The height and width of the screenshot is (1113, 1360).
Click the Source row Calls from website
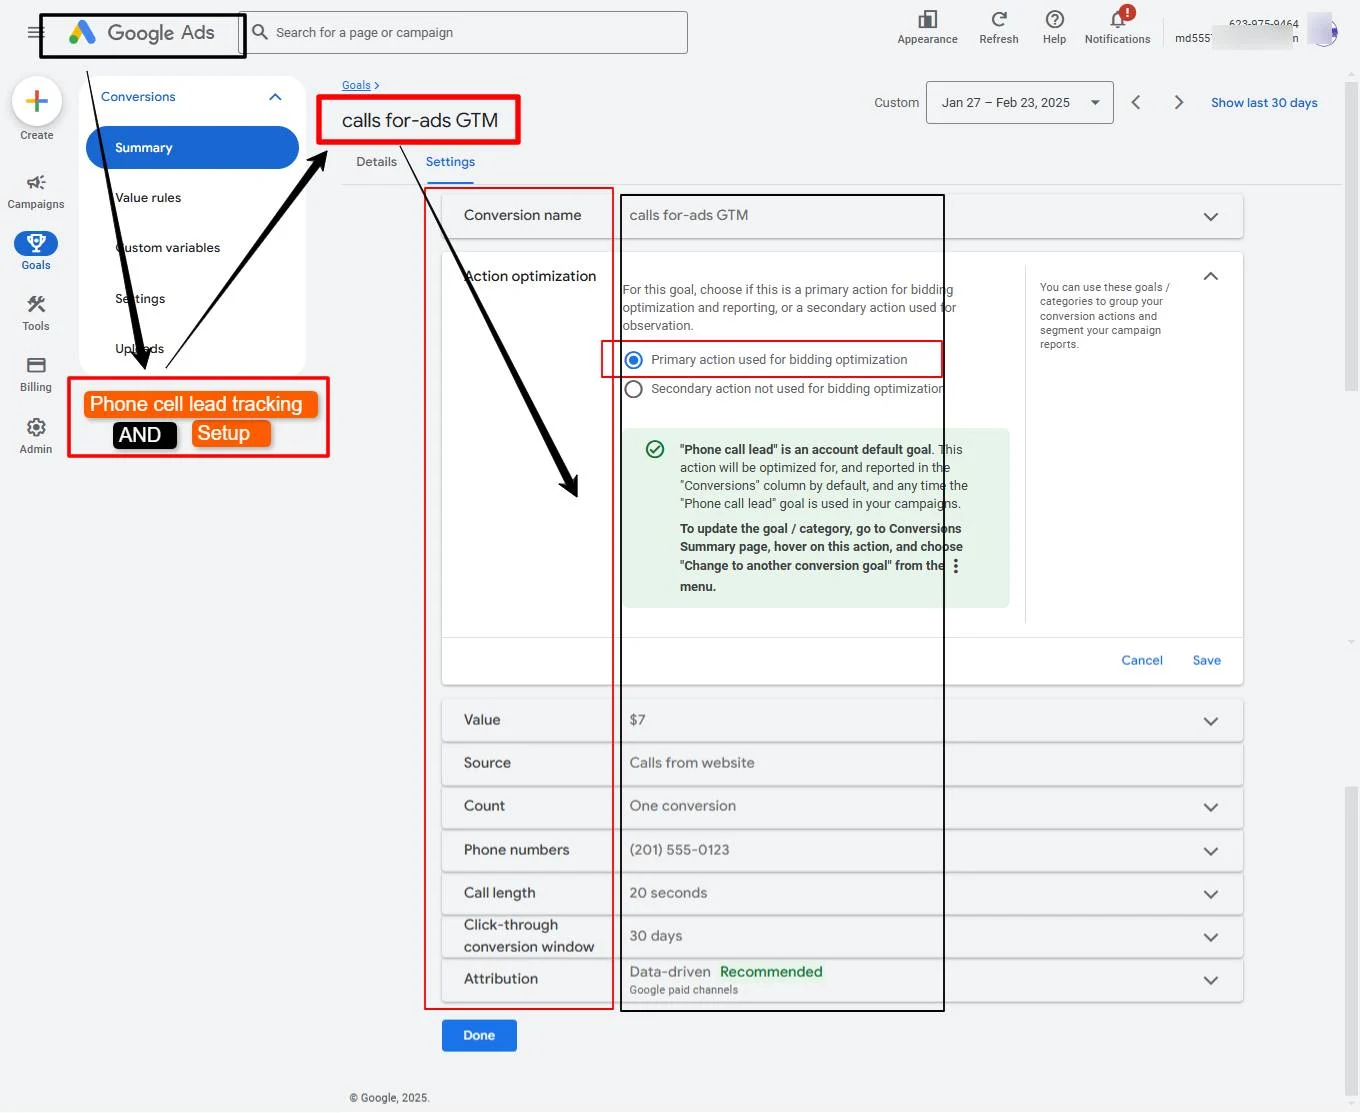pos(841,763)
